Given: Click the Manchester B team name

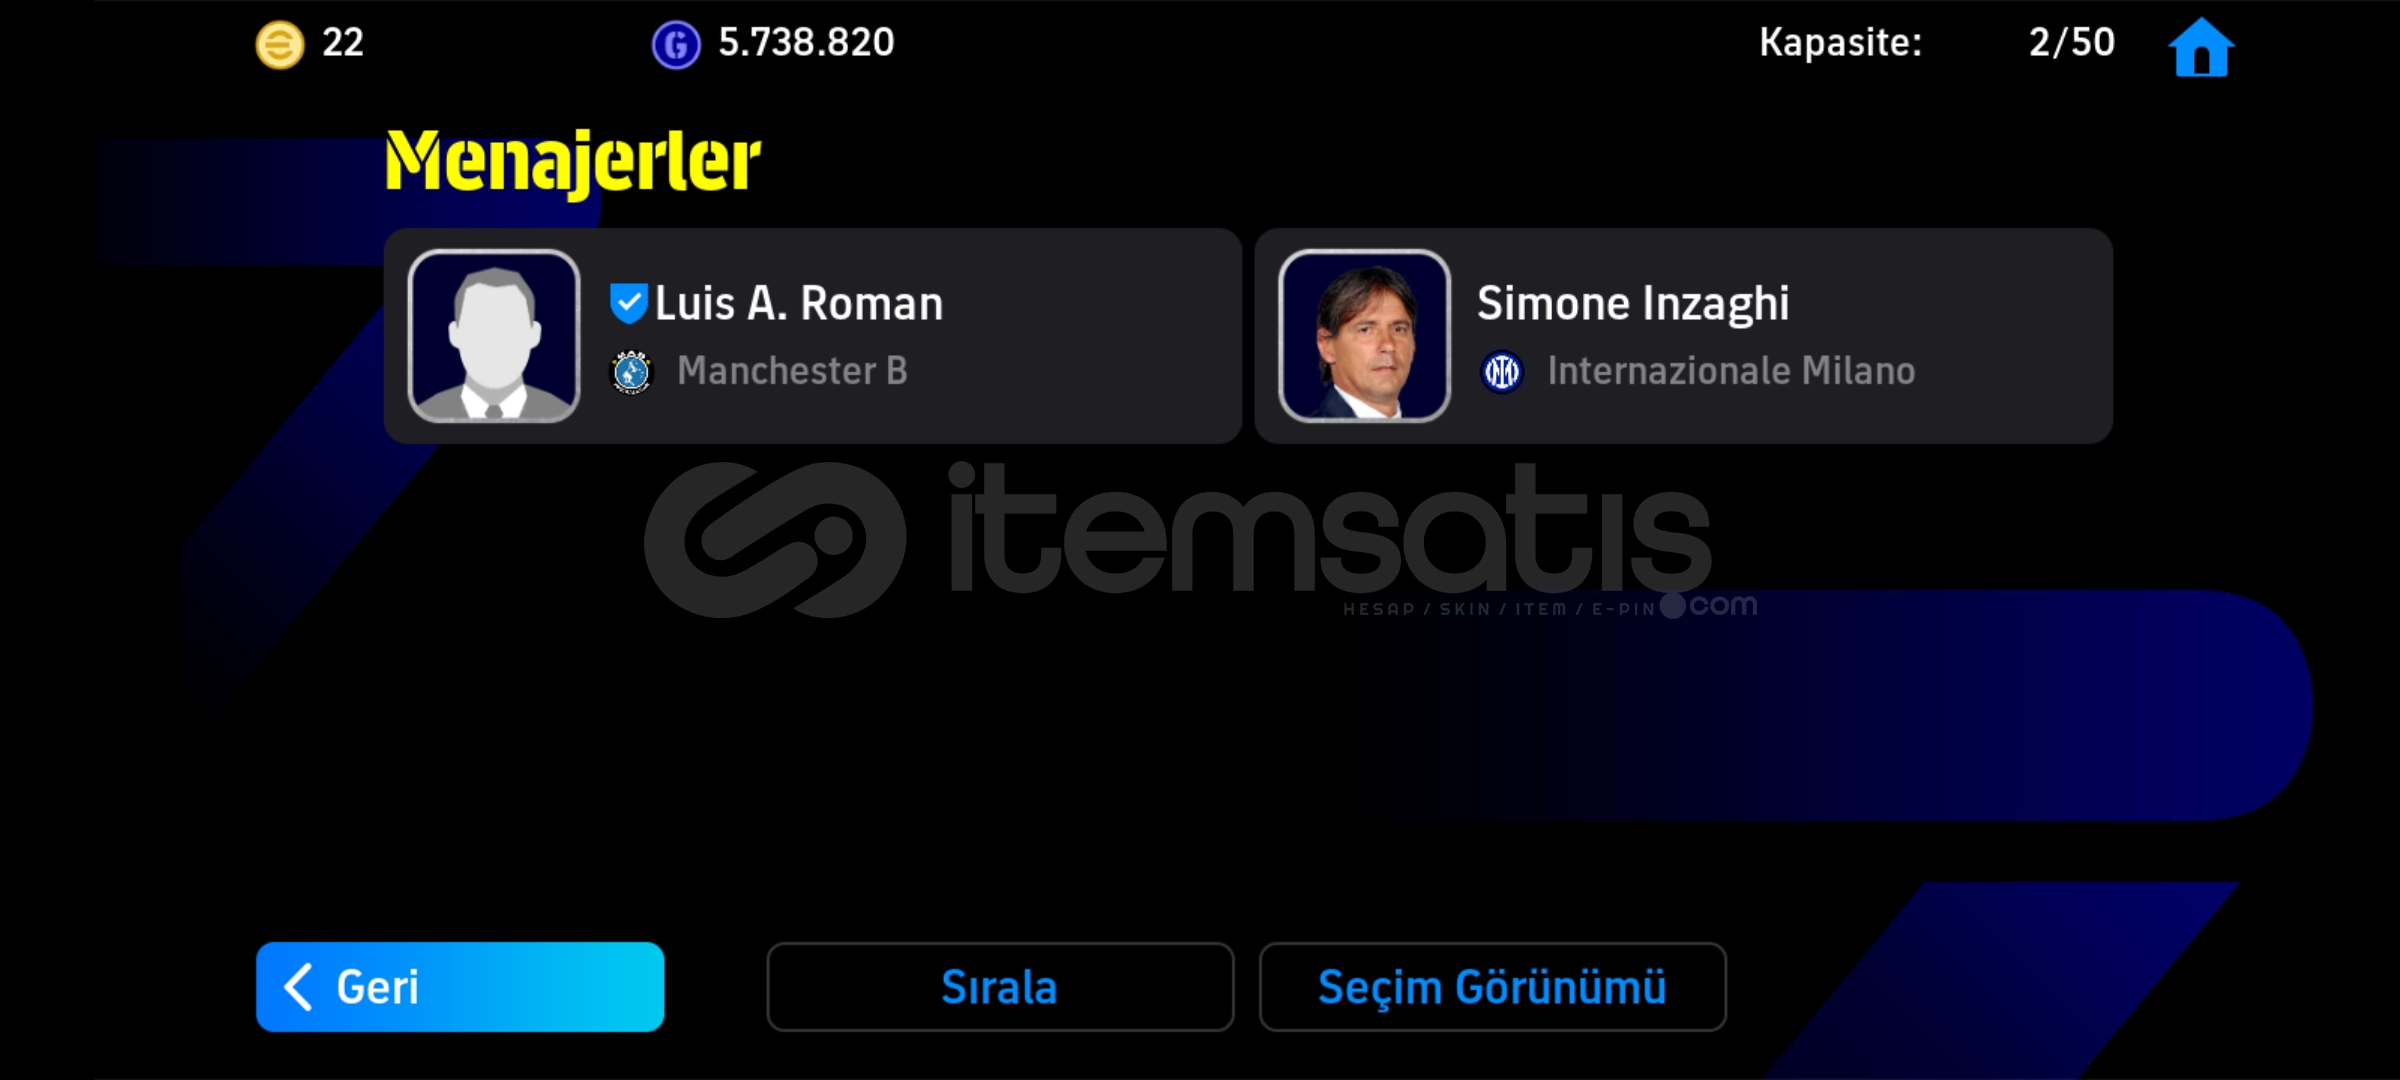Looking at the screenshot, I should pyautogui.click(x=792, y=371).
